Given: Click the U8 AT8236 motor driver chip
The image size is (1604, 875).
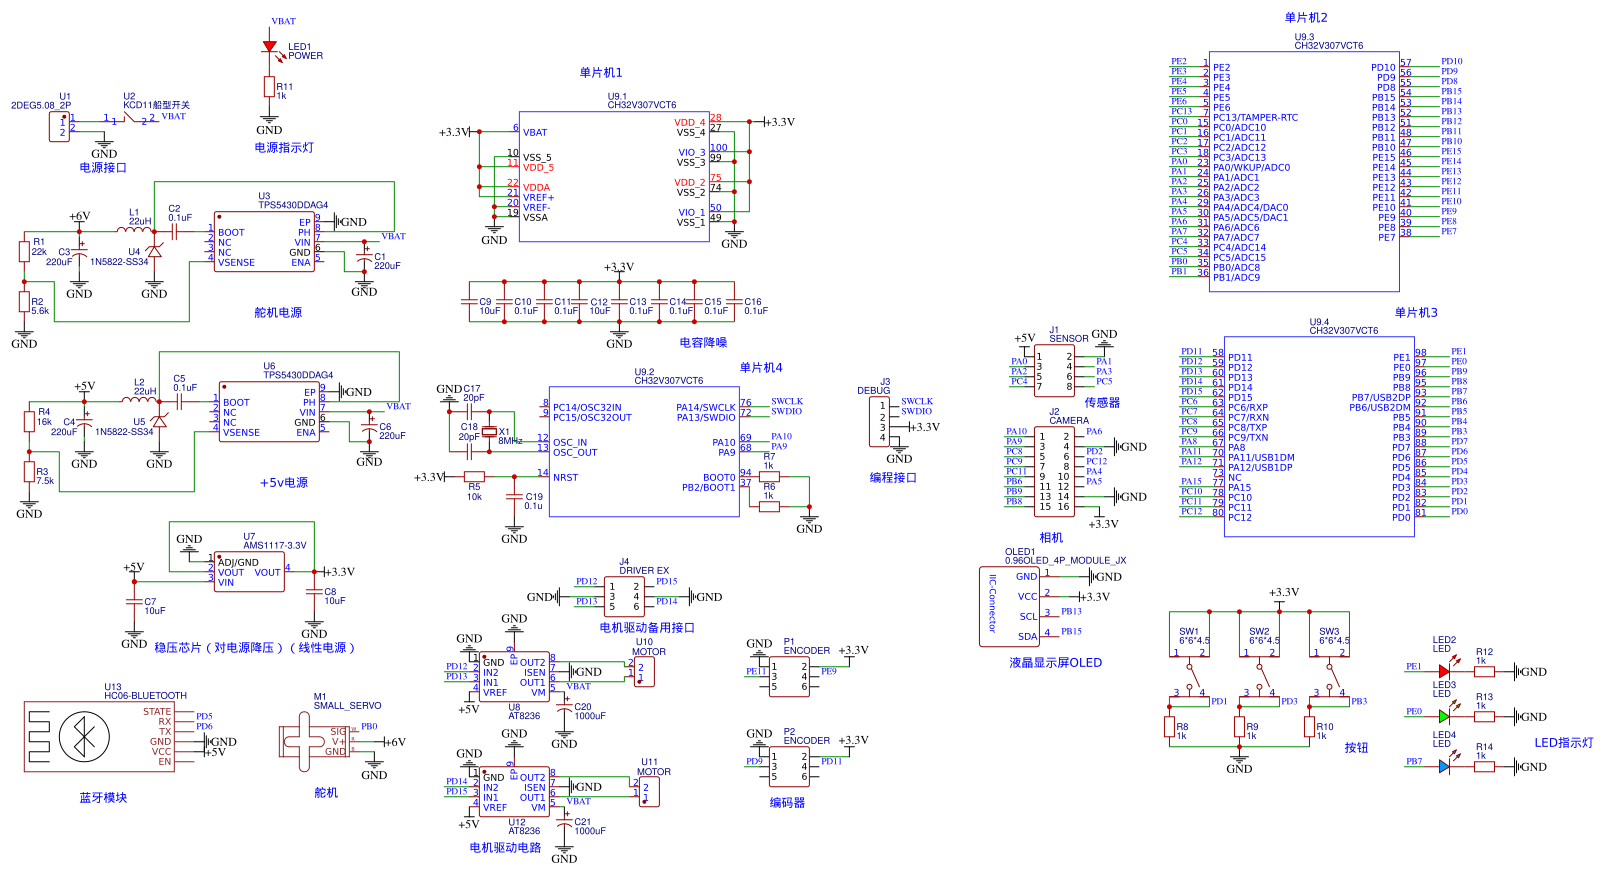Looking at the screenshot, I should point(514,677).
